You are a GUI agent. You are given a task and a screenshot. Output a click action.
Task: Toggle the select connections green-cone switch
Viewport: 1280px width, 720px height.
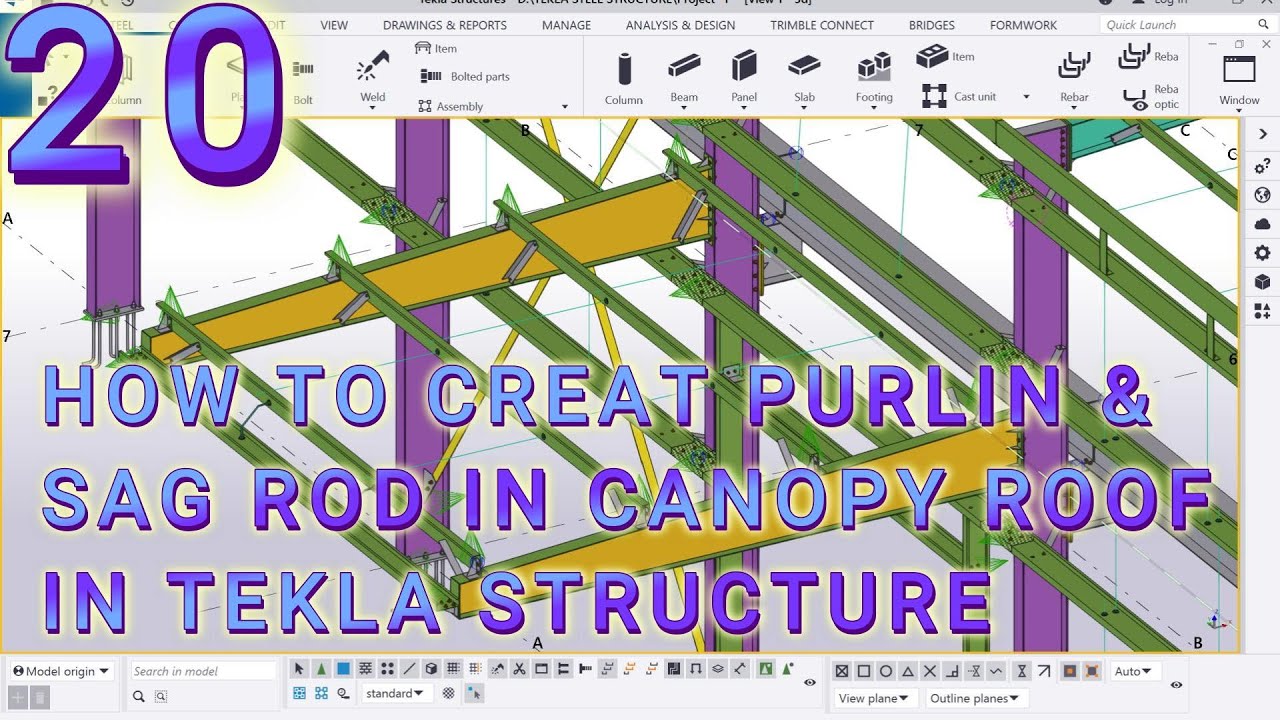pyautogui.click(x=321, y=669)
